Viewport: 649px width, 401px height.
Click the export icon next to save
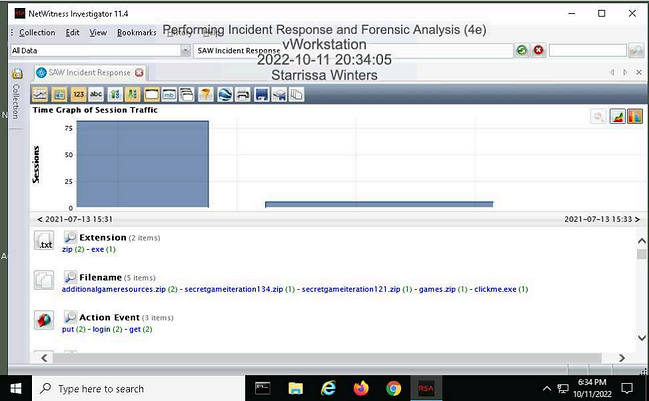coord(279,95)
